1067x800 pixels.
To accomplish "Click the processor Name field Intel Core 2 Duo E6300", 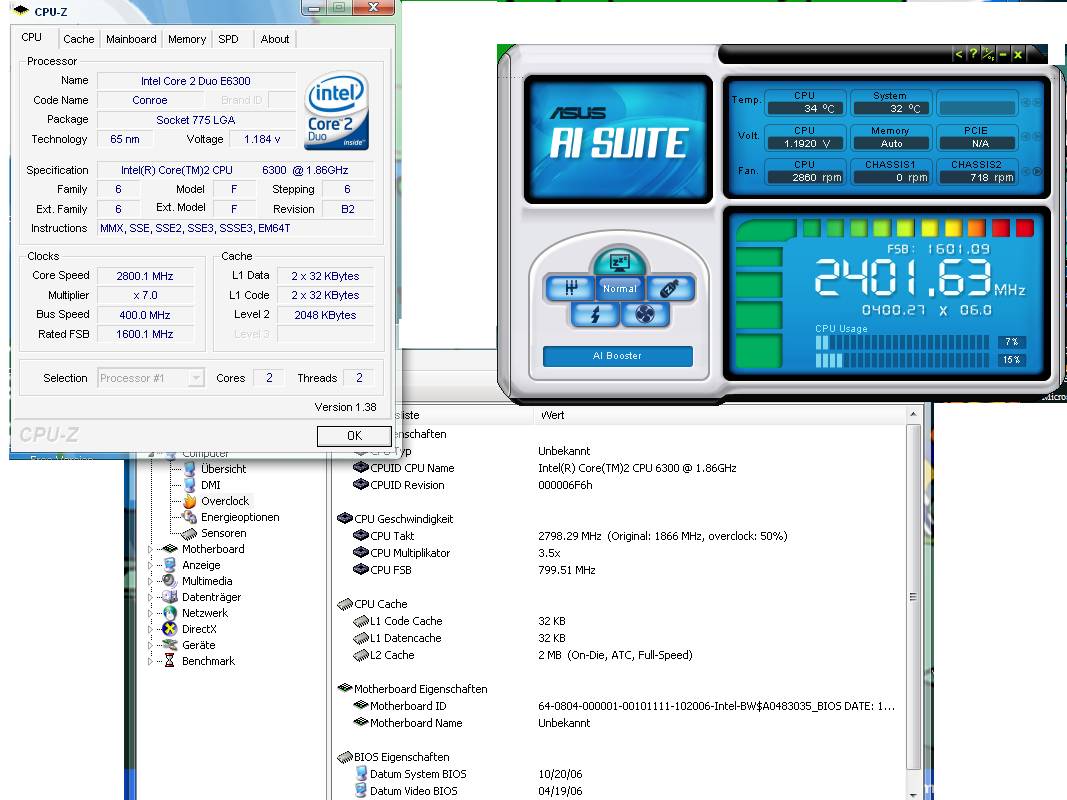I will click(x=196, y=81).
